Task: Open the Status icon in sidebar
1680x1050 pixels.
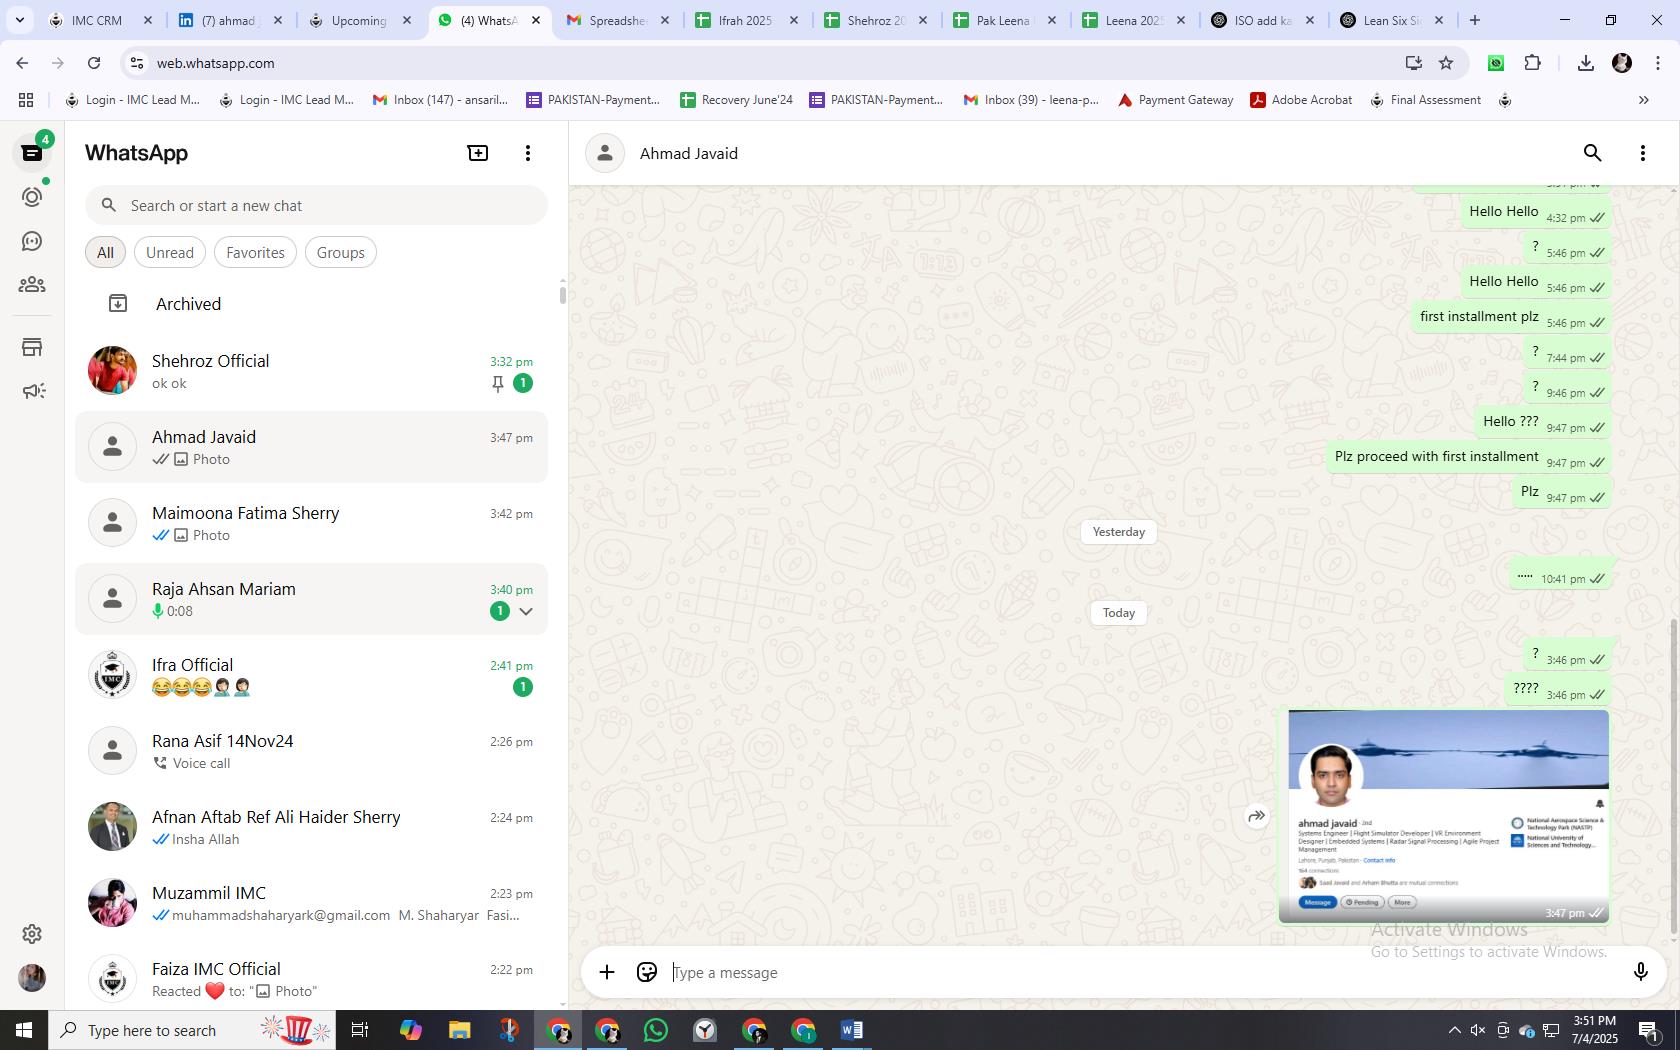Action: [x=32, y=197]
